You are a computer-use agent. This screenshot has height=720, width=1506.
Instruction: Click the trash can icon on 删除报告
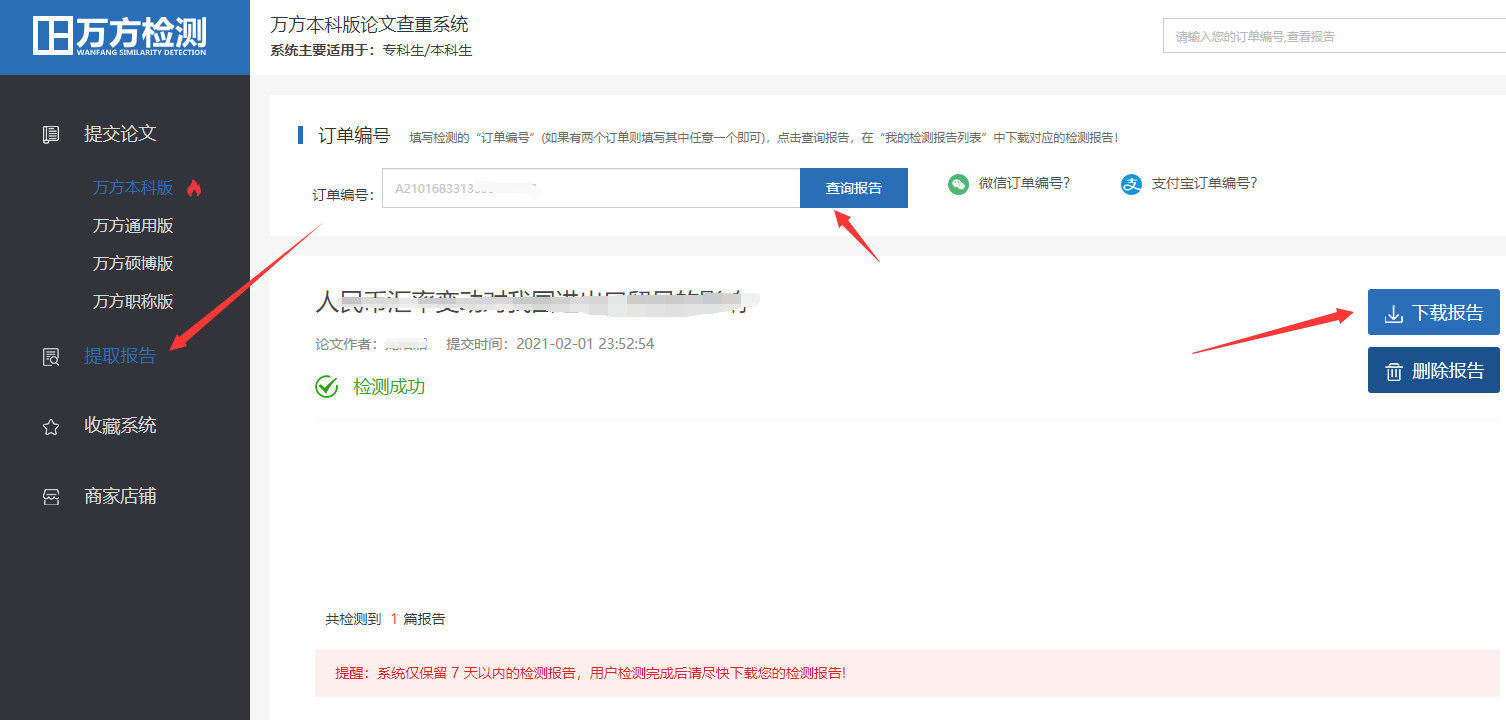(1393, 372)
